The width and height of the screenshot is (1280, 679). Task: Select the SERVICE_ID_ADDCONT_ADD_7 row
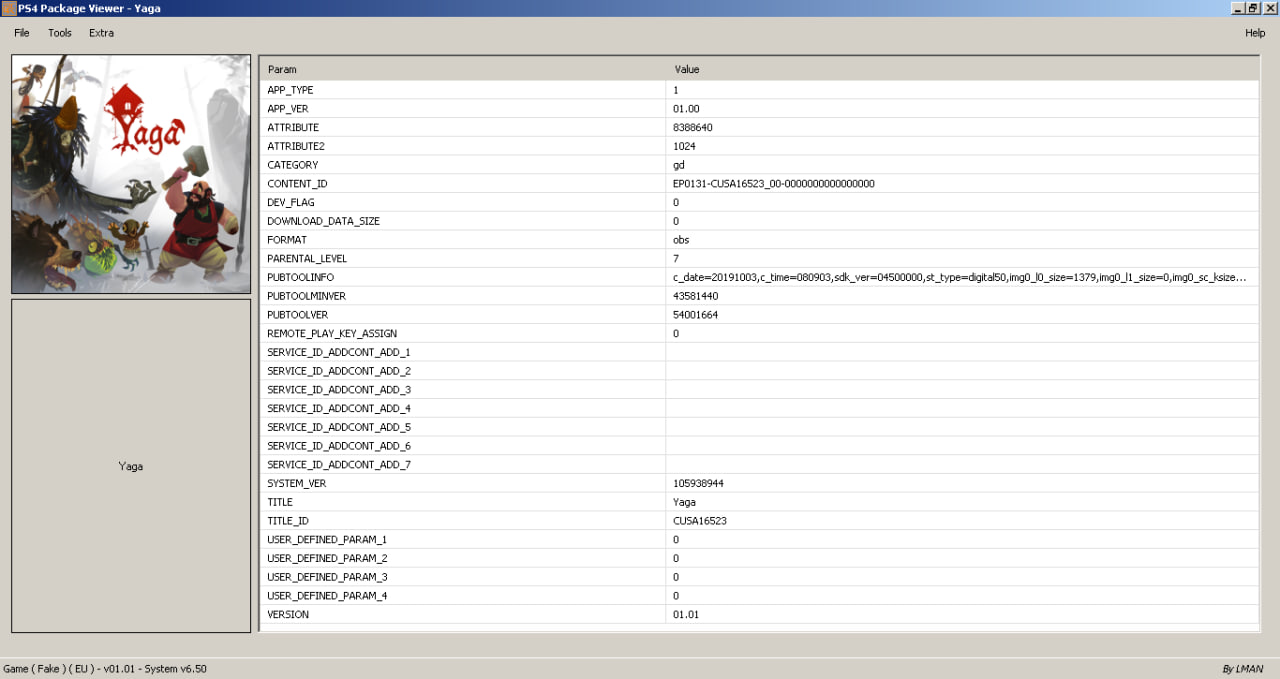pyautogui.click(x=760, y=465)
